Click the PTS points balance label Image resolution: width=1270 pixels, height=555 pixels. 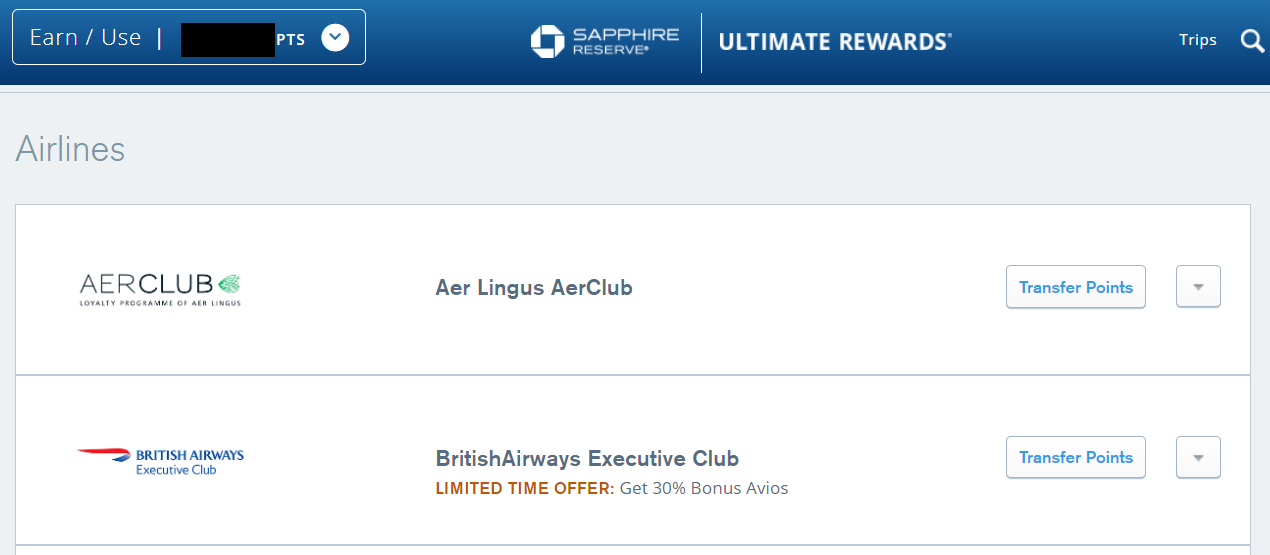[290, 41]
